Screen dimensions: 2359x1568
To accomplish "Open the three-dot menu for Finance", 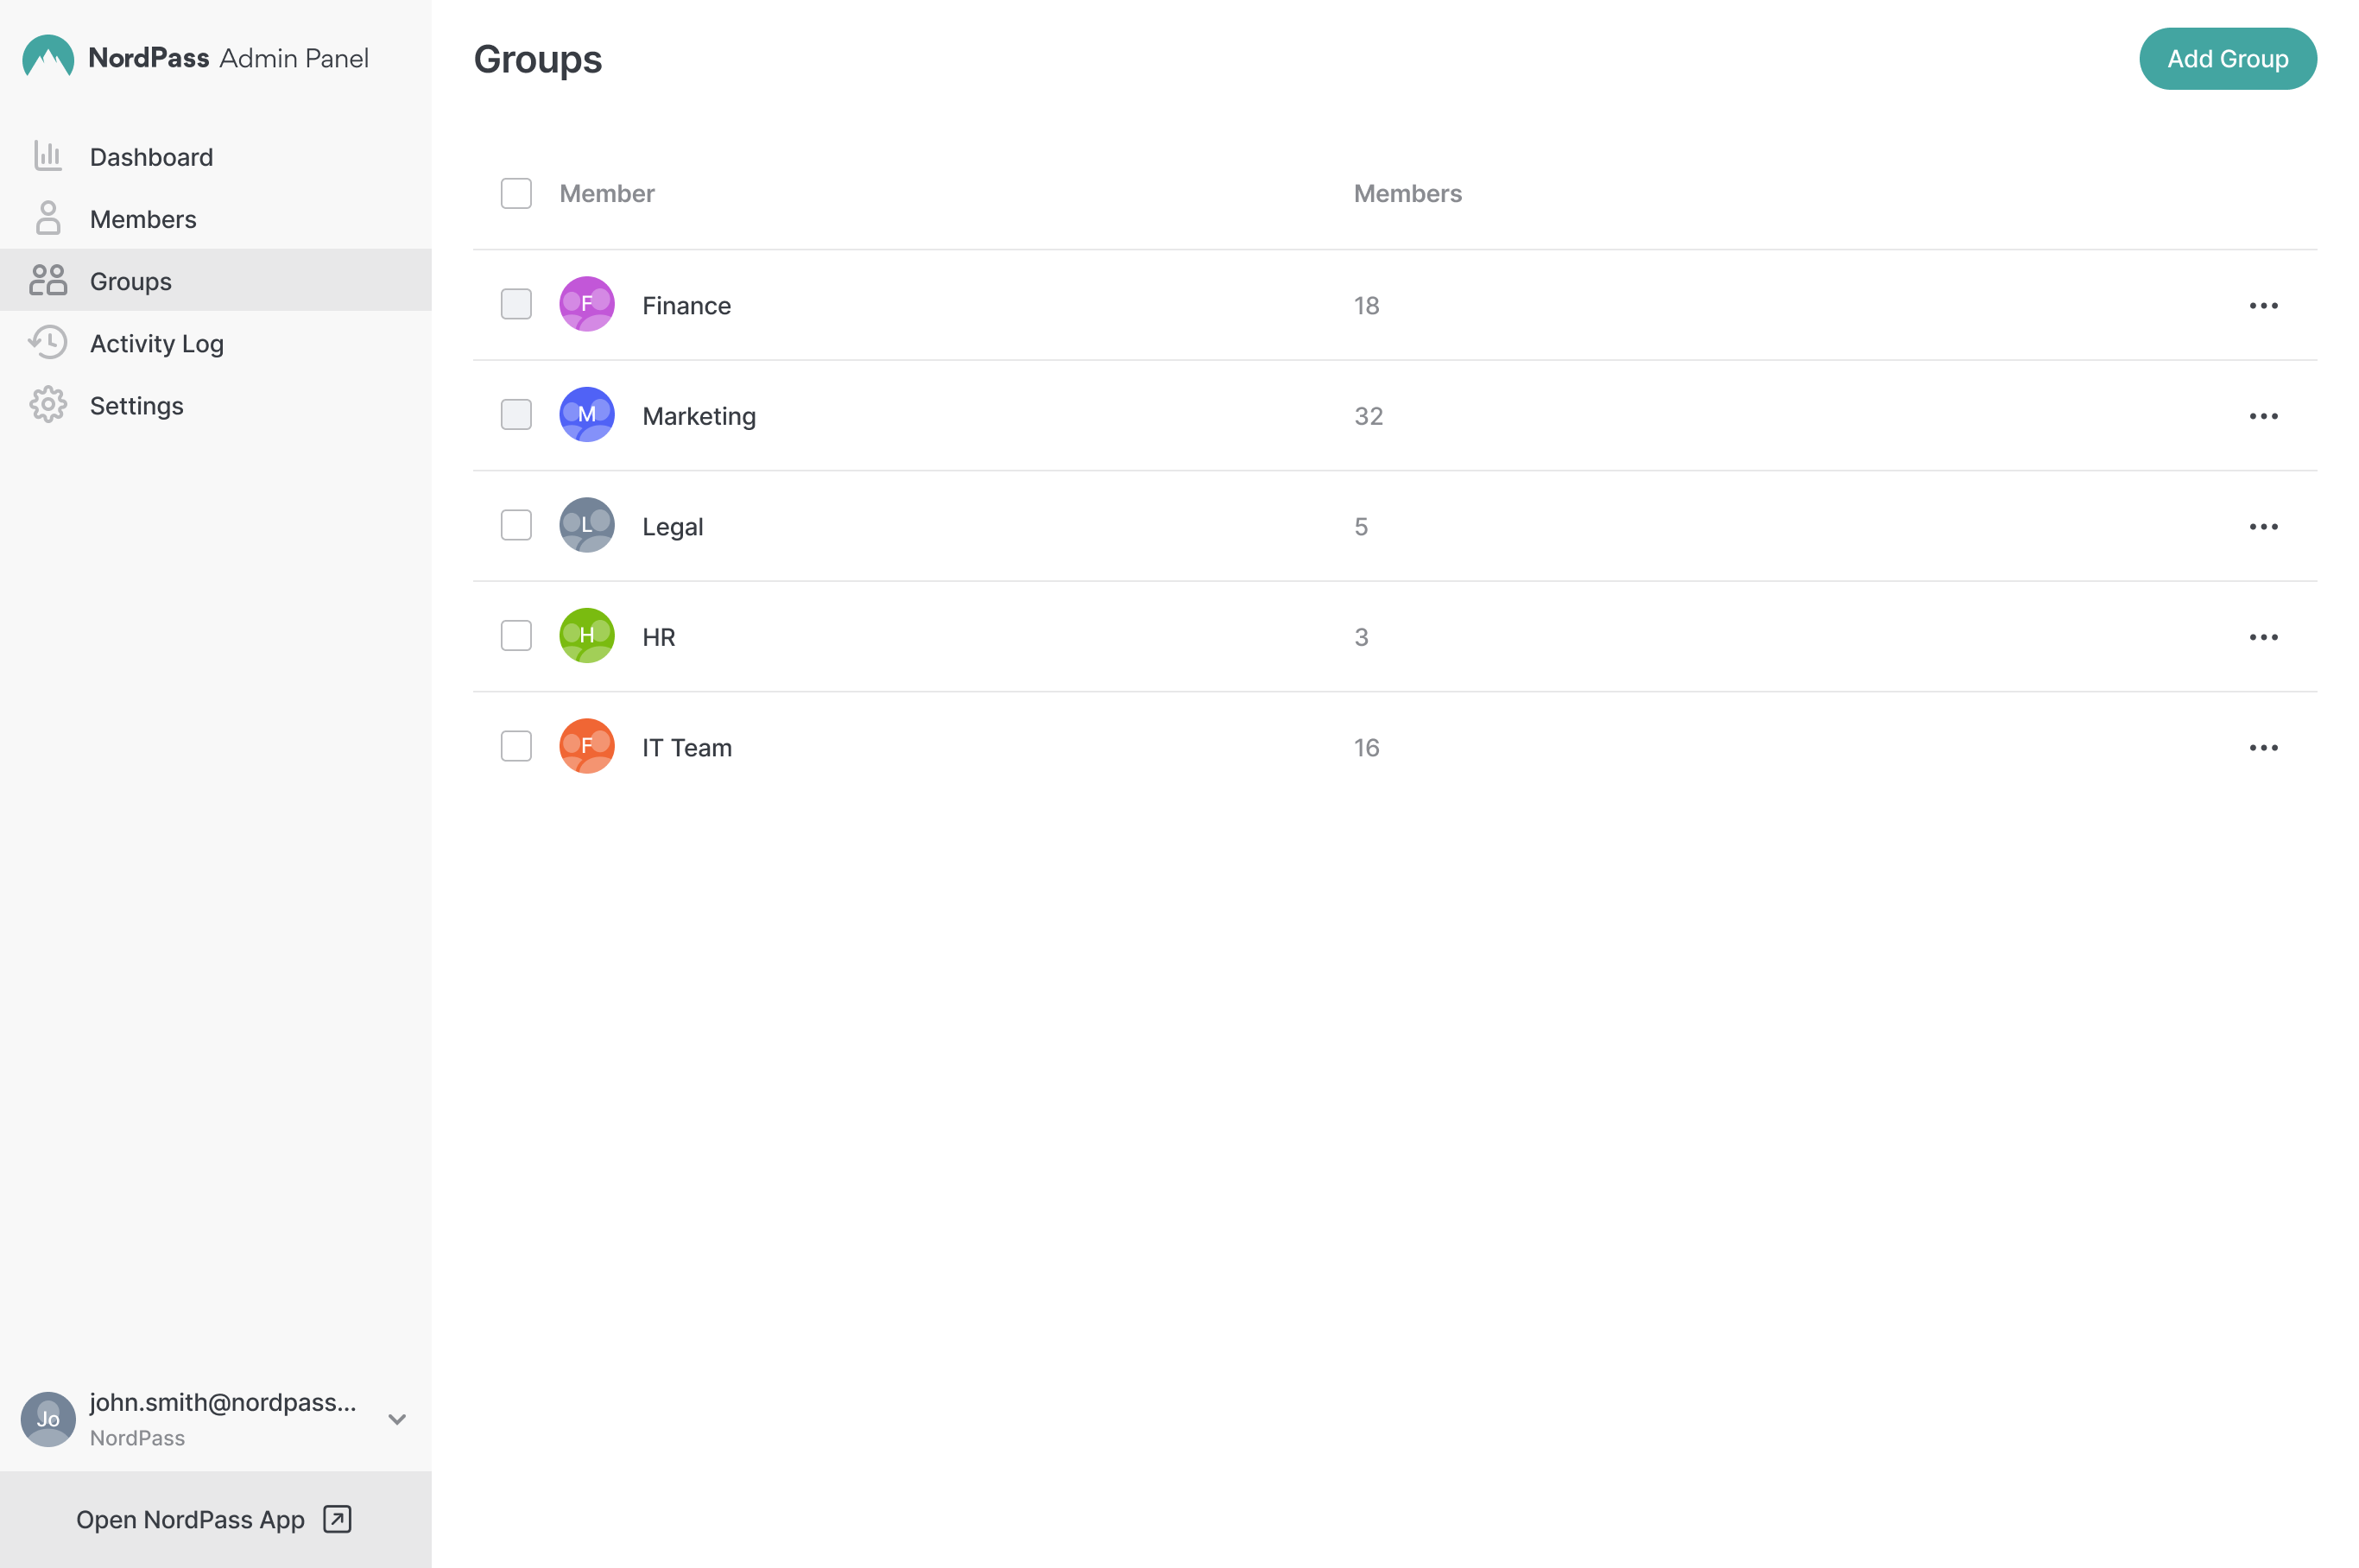I will coord(2262,305).
